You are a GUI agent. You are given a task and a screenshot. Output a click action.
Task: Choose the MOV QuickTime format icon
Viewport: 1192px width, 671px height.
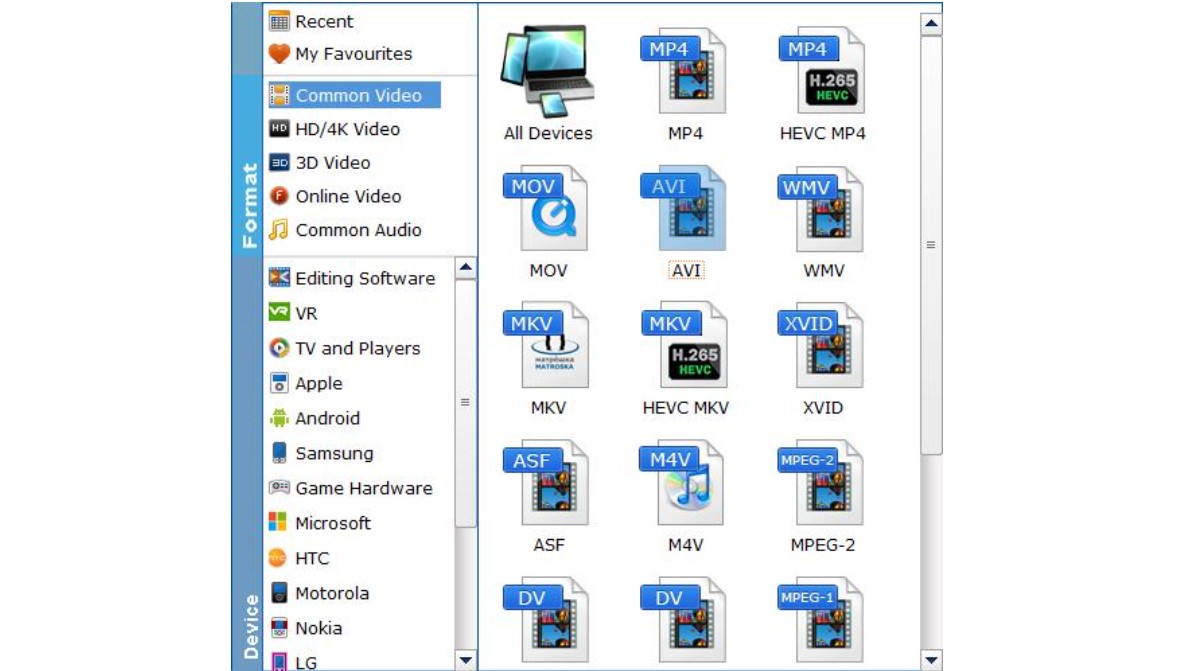[x=547, y=209]
